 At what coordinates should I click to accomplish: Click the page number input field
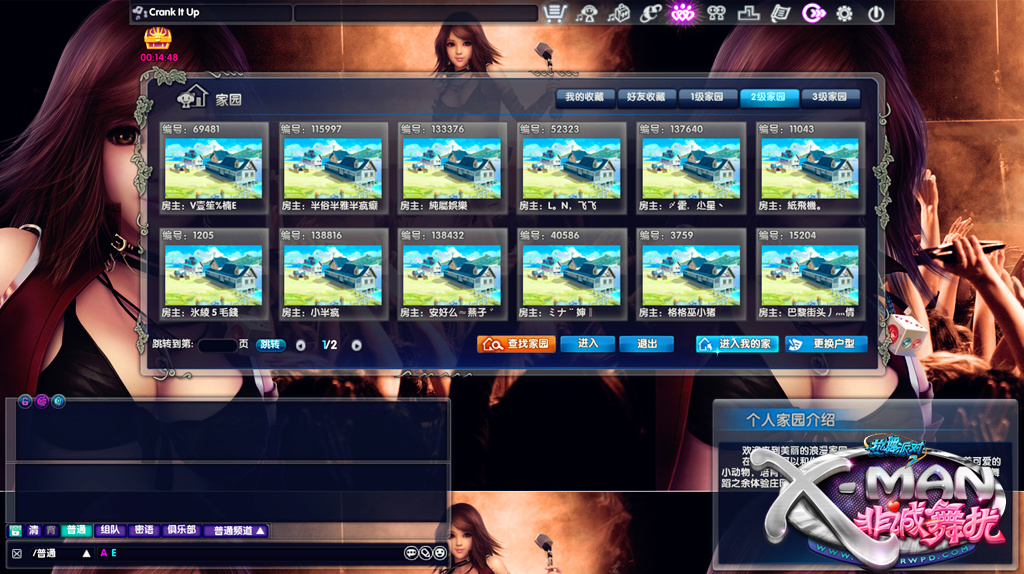pyautogui.click(x=217, y=345)
